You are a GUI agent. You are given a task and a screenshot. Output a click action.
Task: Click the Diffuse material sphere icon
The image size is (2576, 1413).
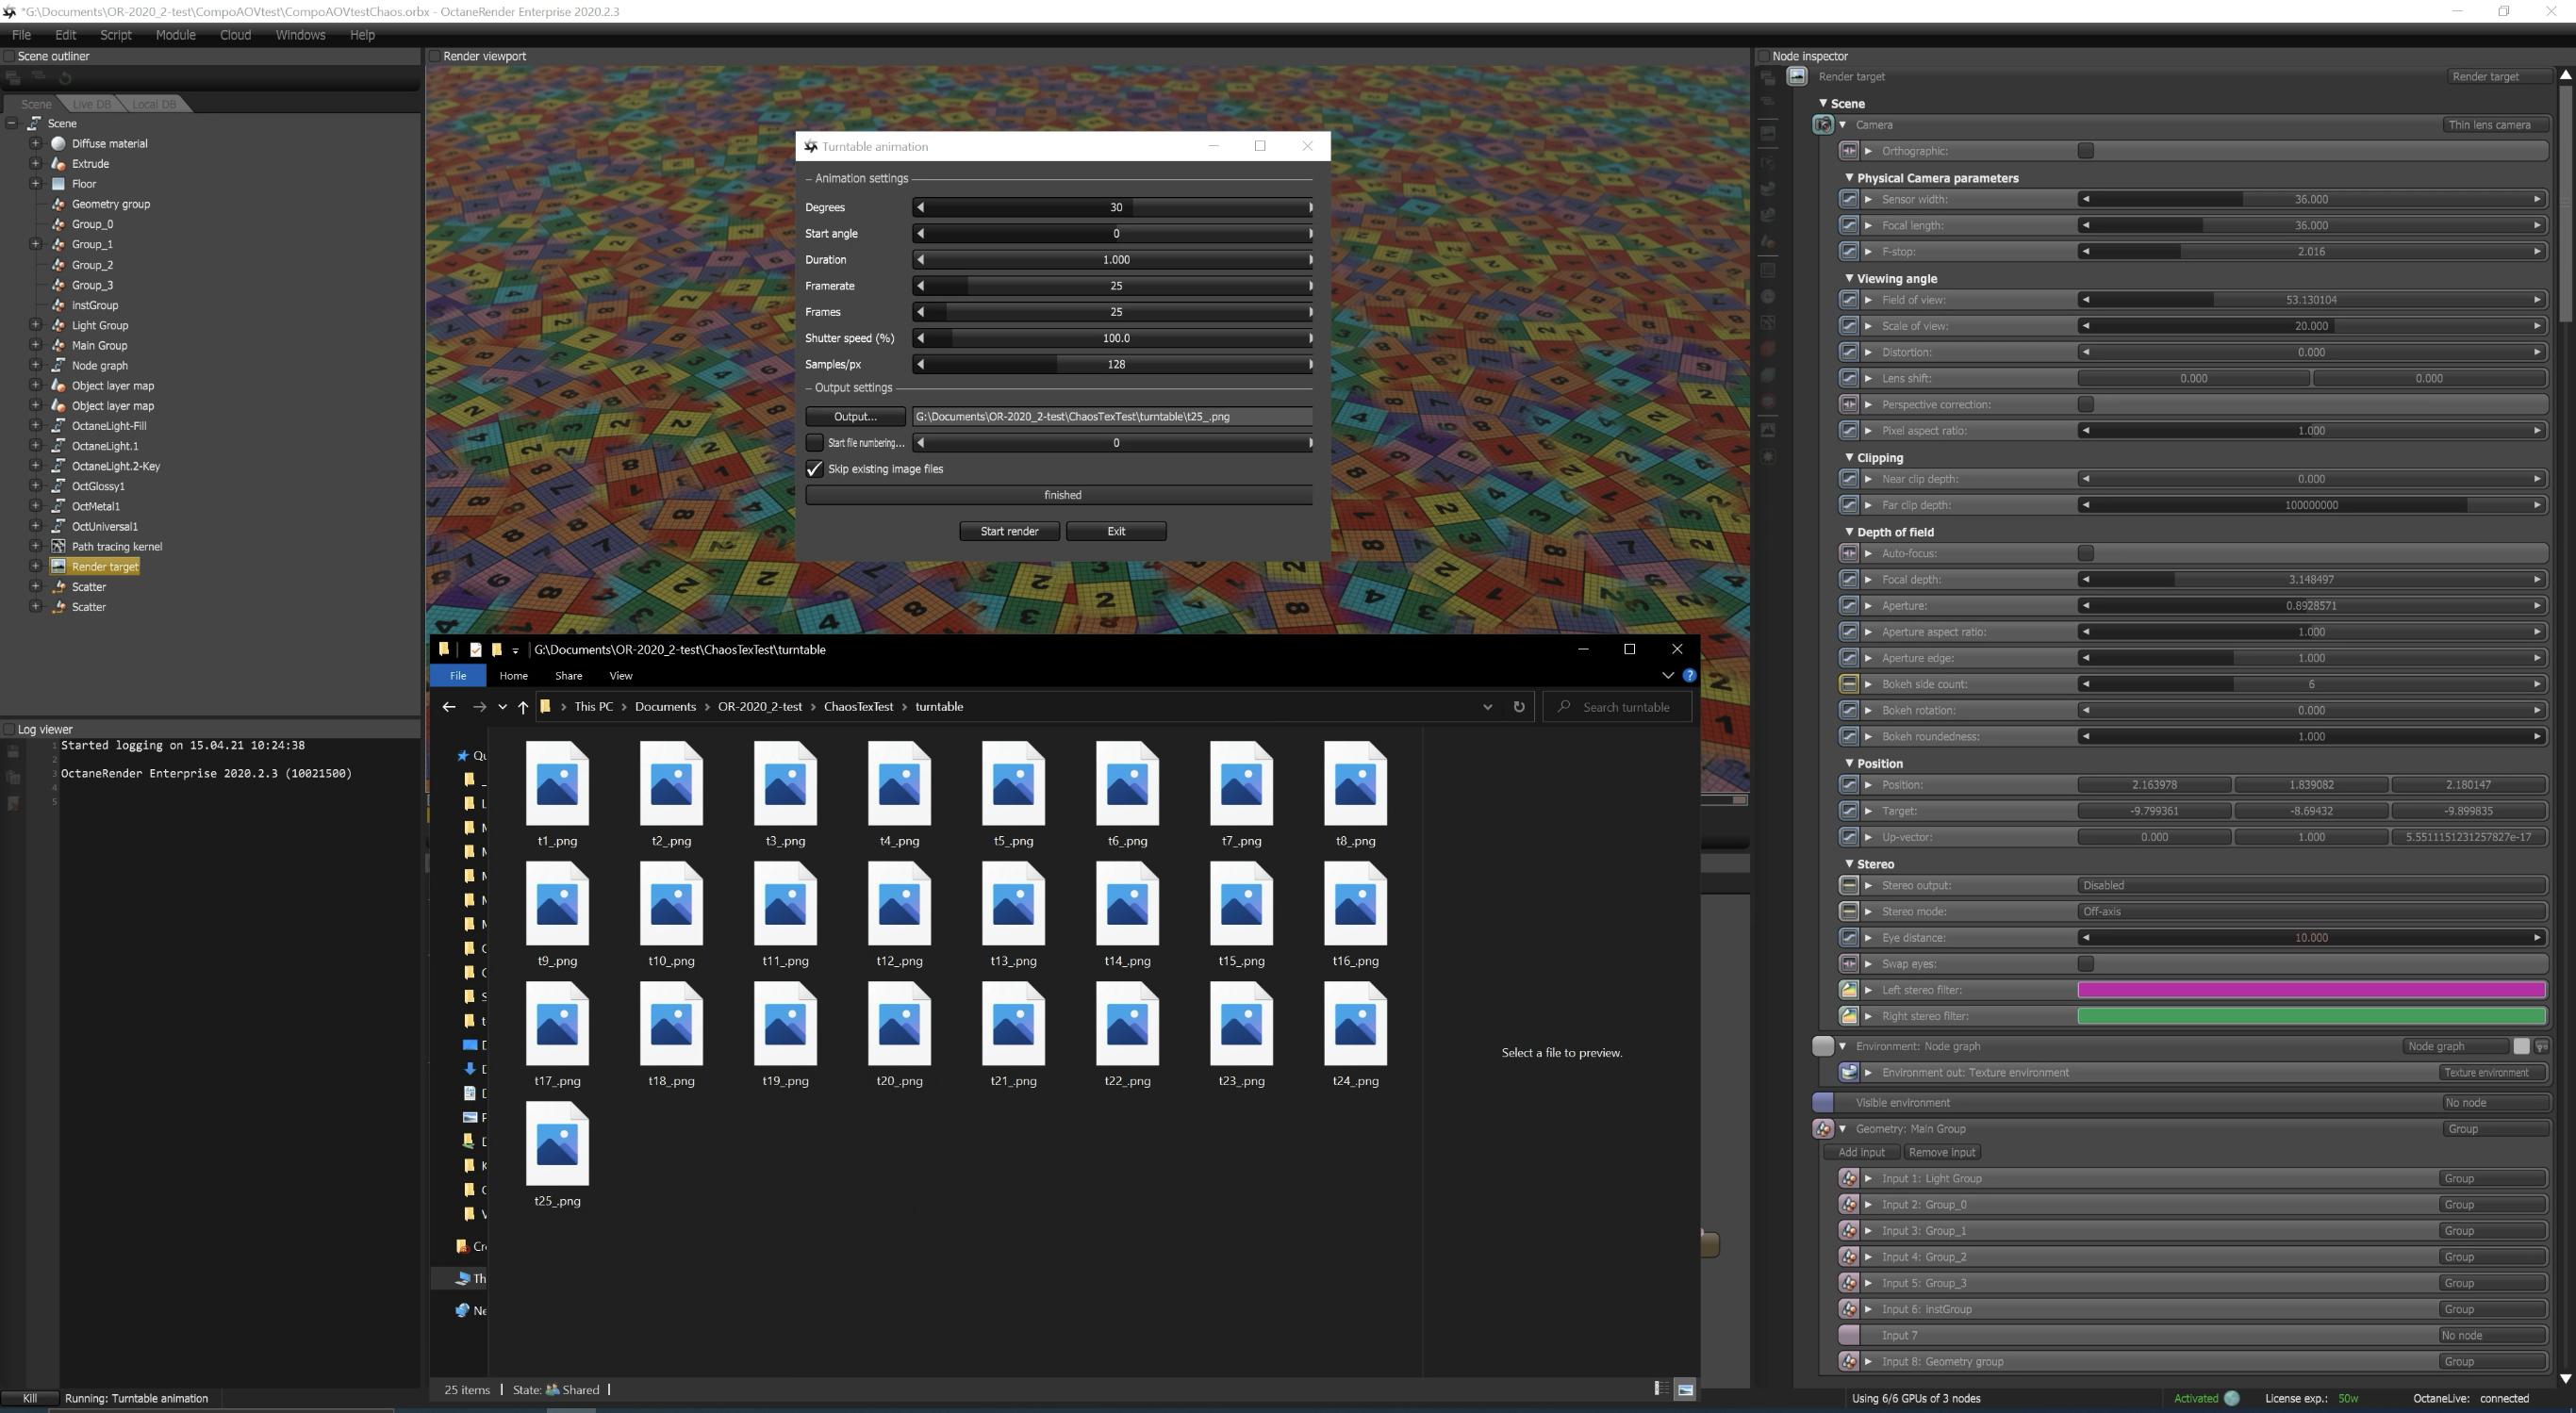click(58, 144)
